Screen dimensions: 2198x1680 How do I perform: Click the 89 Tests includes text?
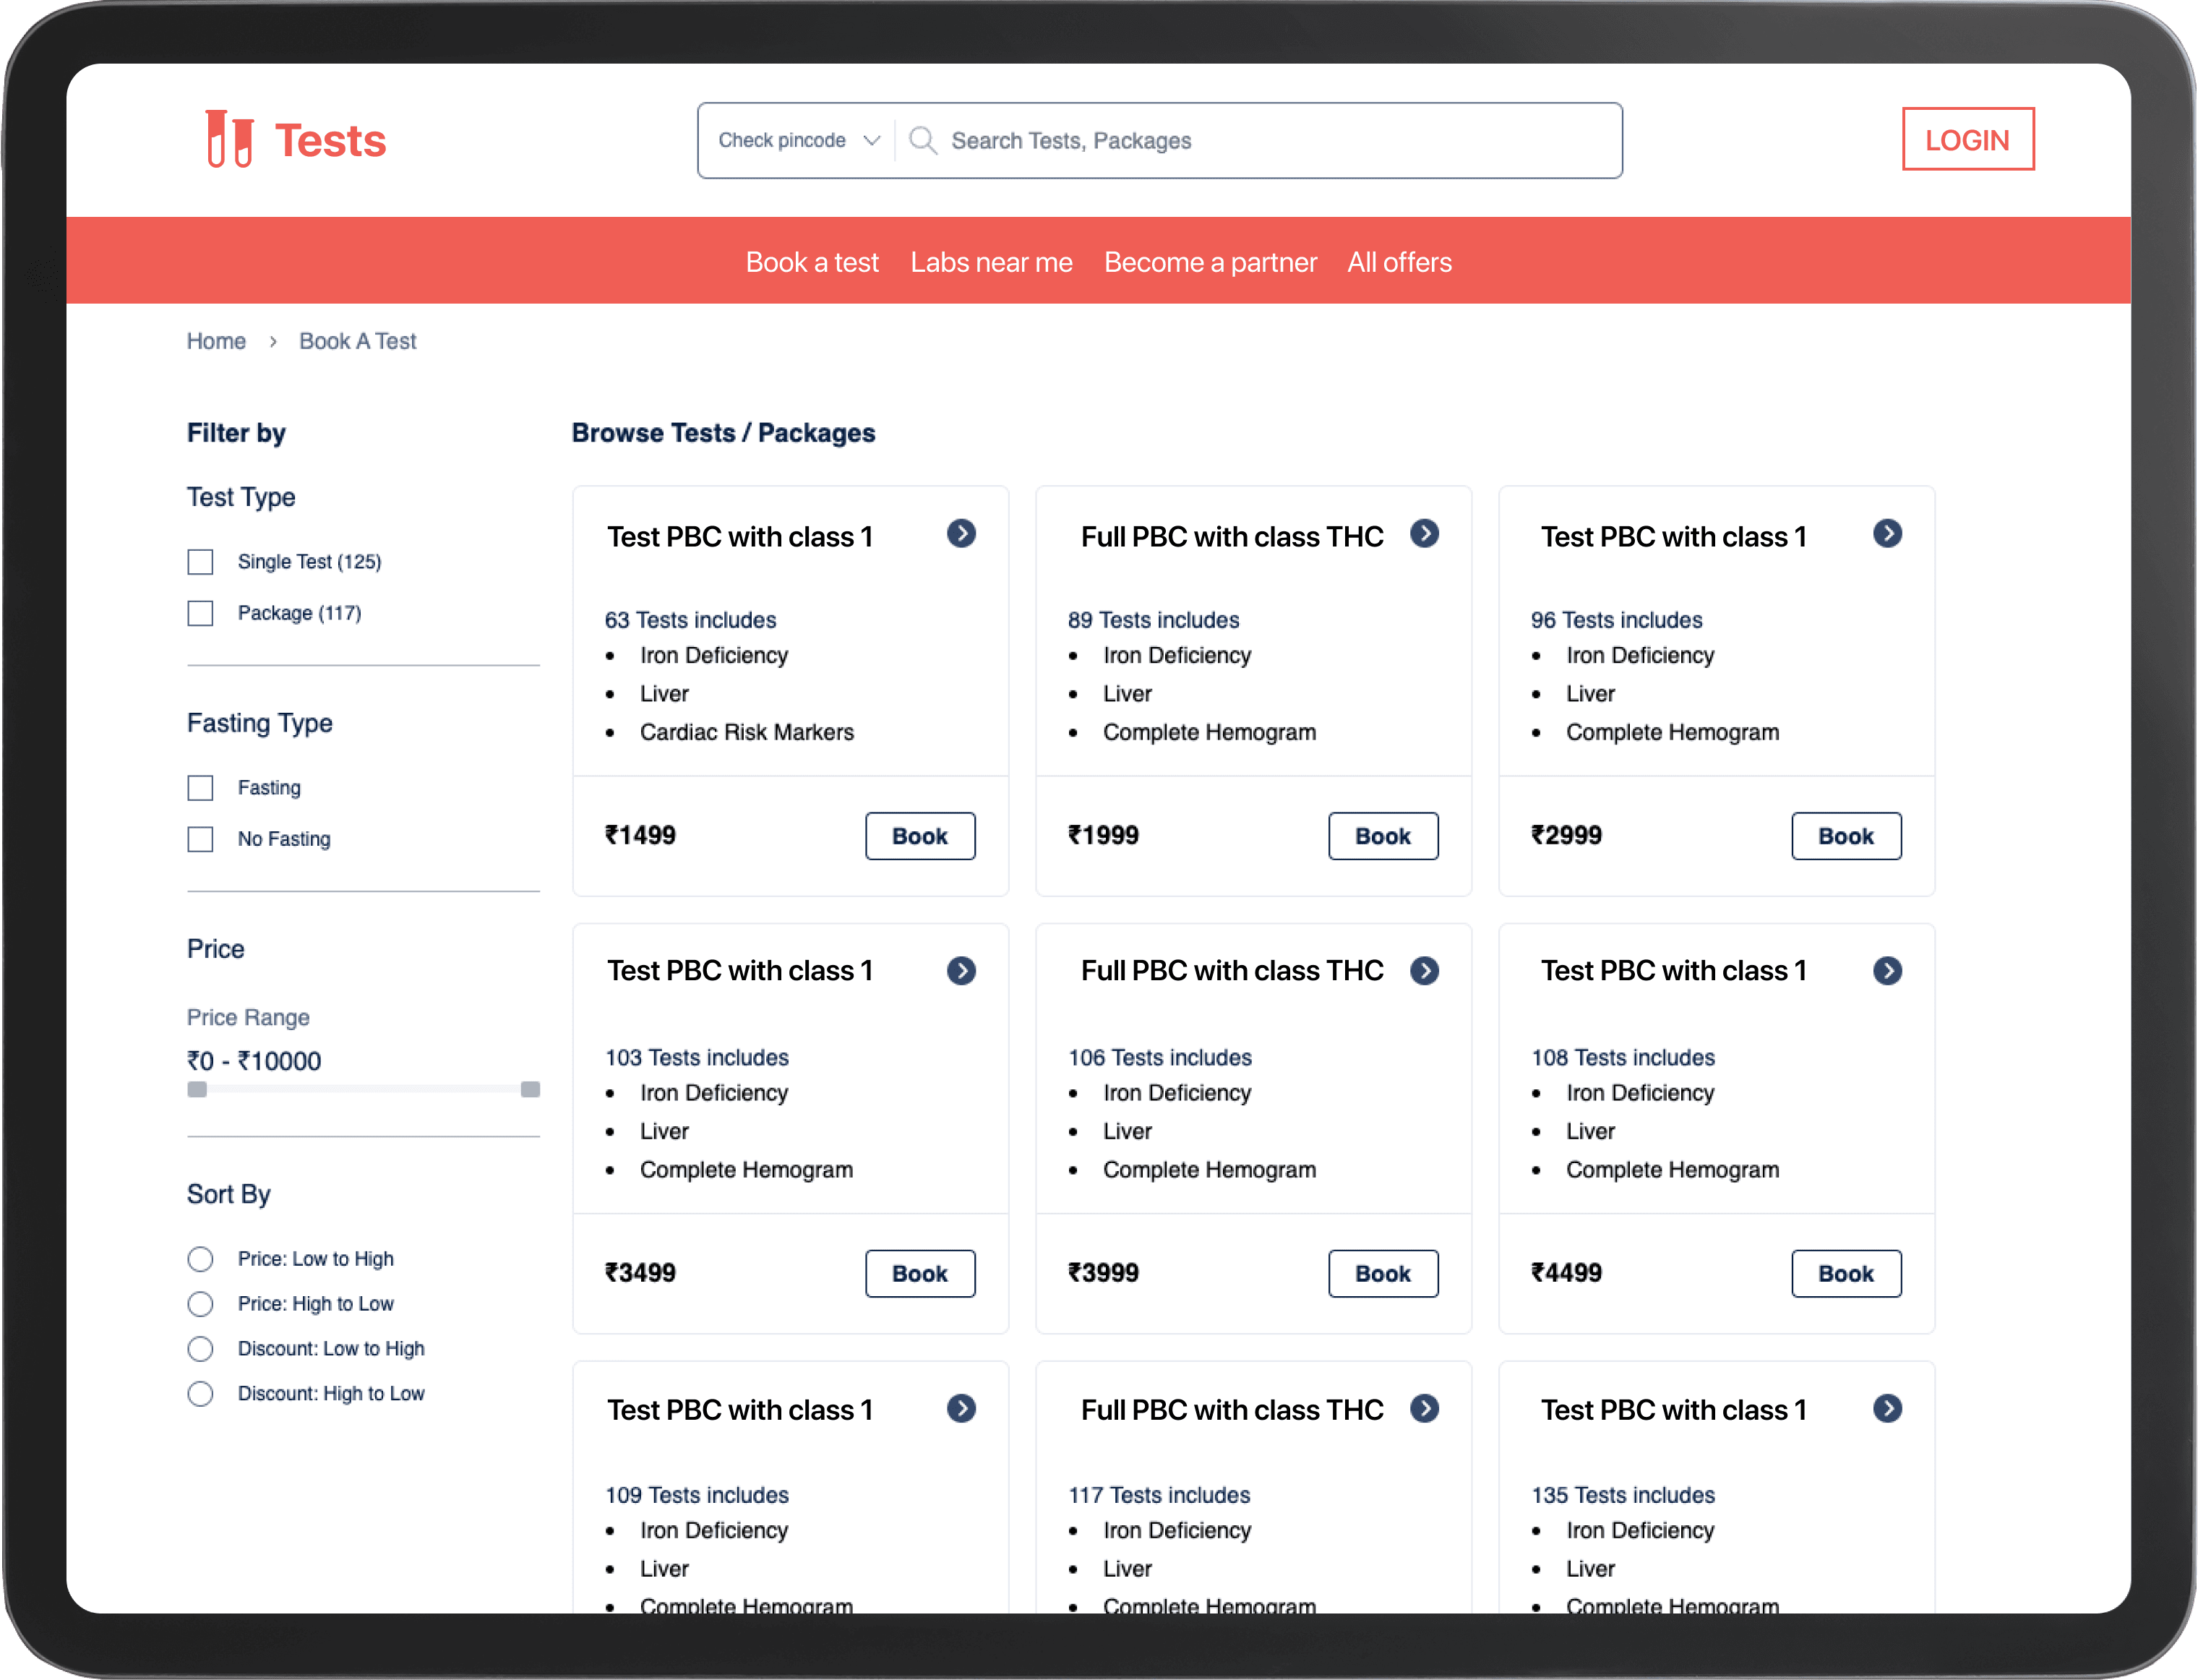tap(1153, 620)
